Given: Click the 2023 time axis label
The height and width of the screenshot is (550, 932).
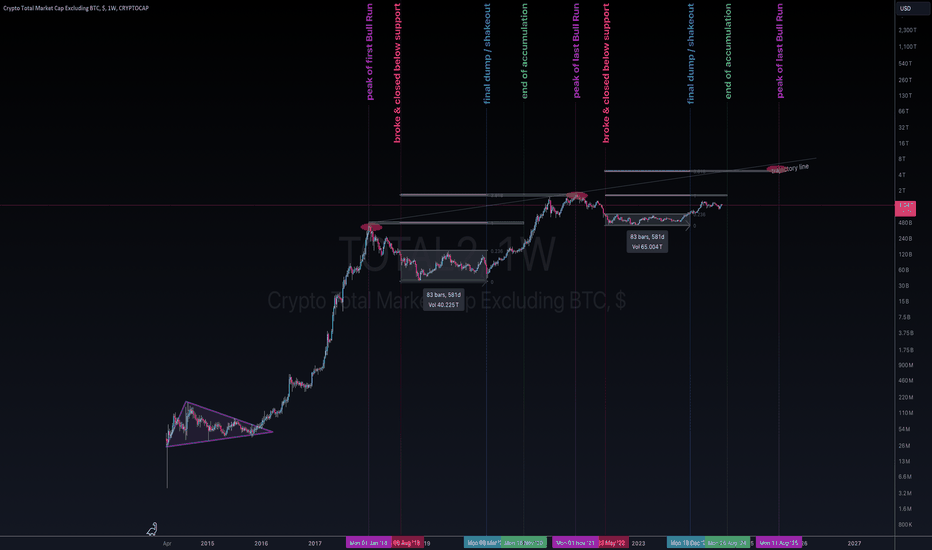Looking at the screenshot, I should coord(638,543).
